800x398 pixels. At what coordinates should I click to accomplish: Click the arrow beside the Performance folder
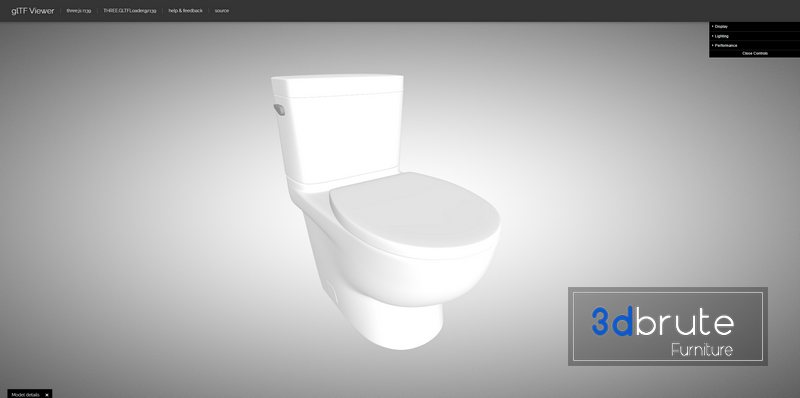713,45
